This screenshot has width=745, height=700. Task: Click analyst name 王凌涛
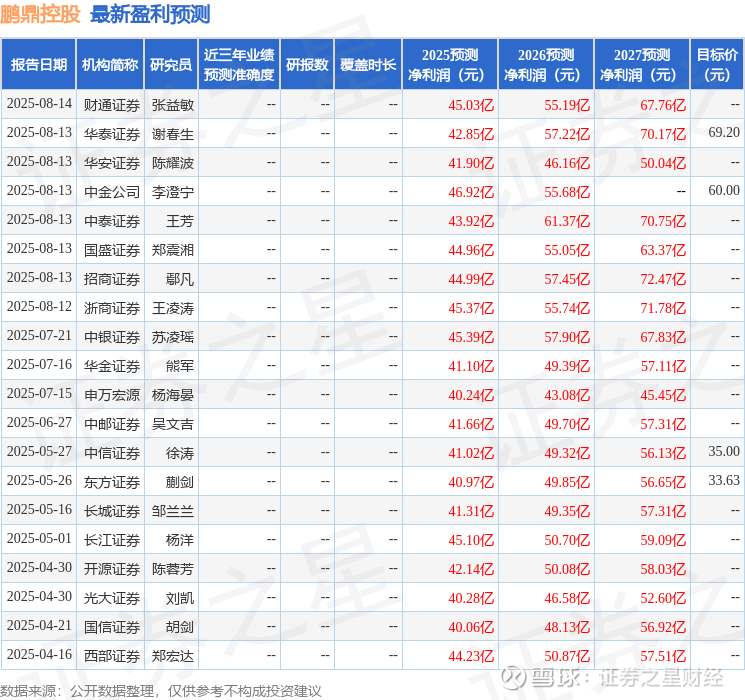172,308
